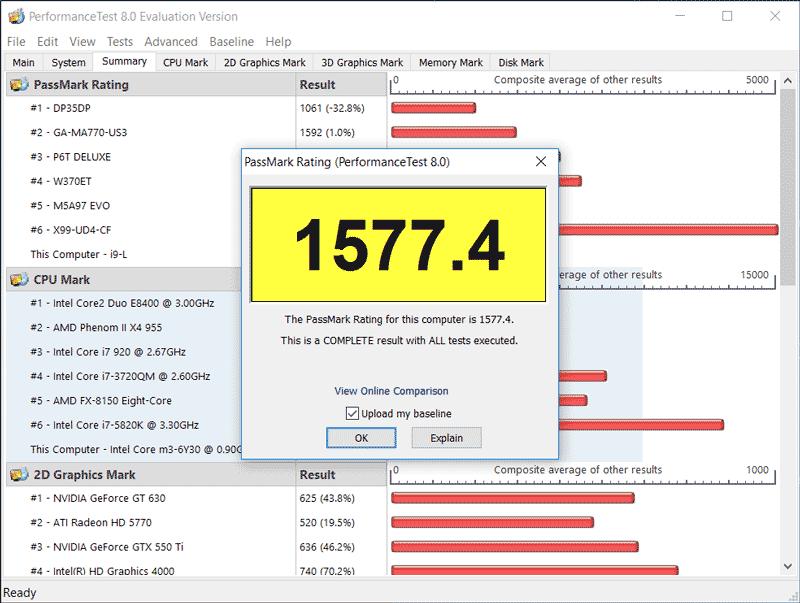Select the #6 - X99-UD4-CF row
This screenshot has height=603, width=800.
pyautogui.click(x=123, y=230)
